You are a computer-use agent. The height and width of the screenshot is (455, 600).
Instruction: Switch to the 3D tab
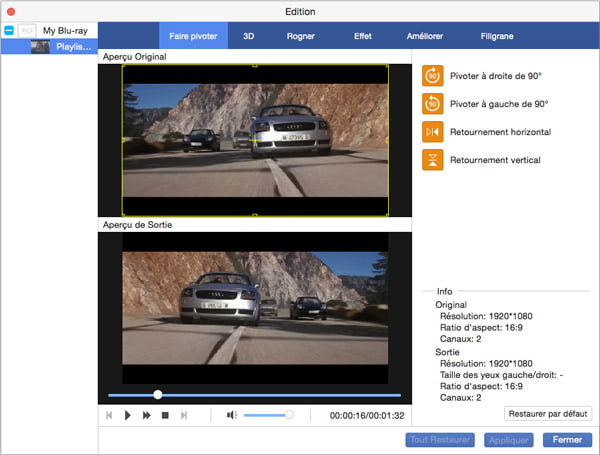(248, 37)
